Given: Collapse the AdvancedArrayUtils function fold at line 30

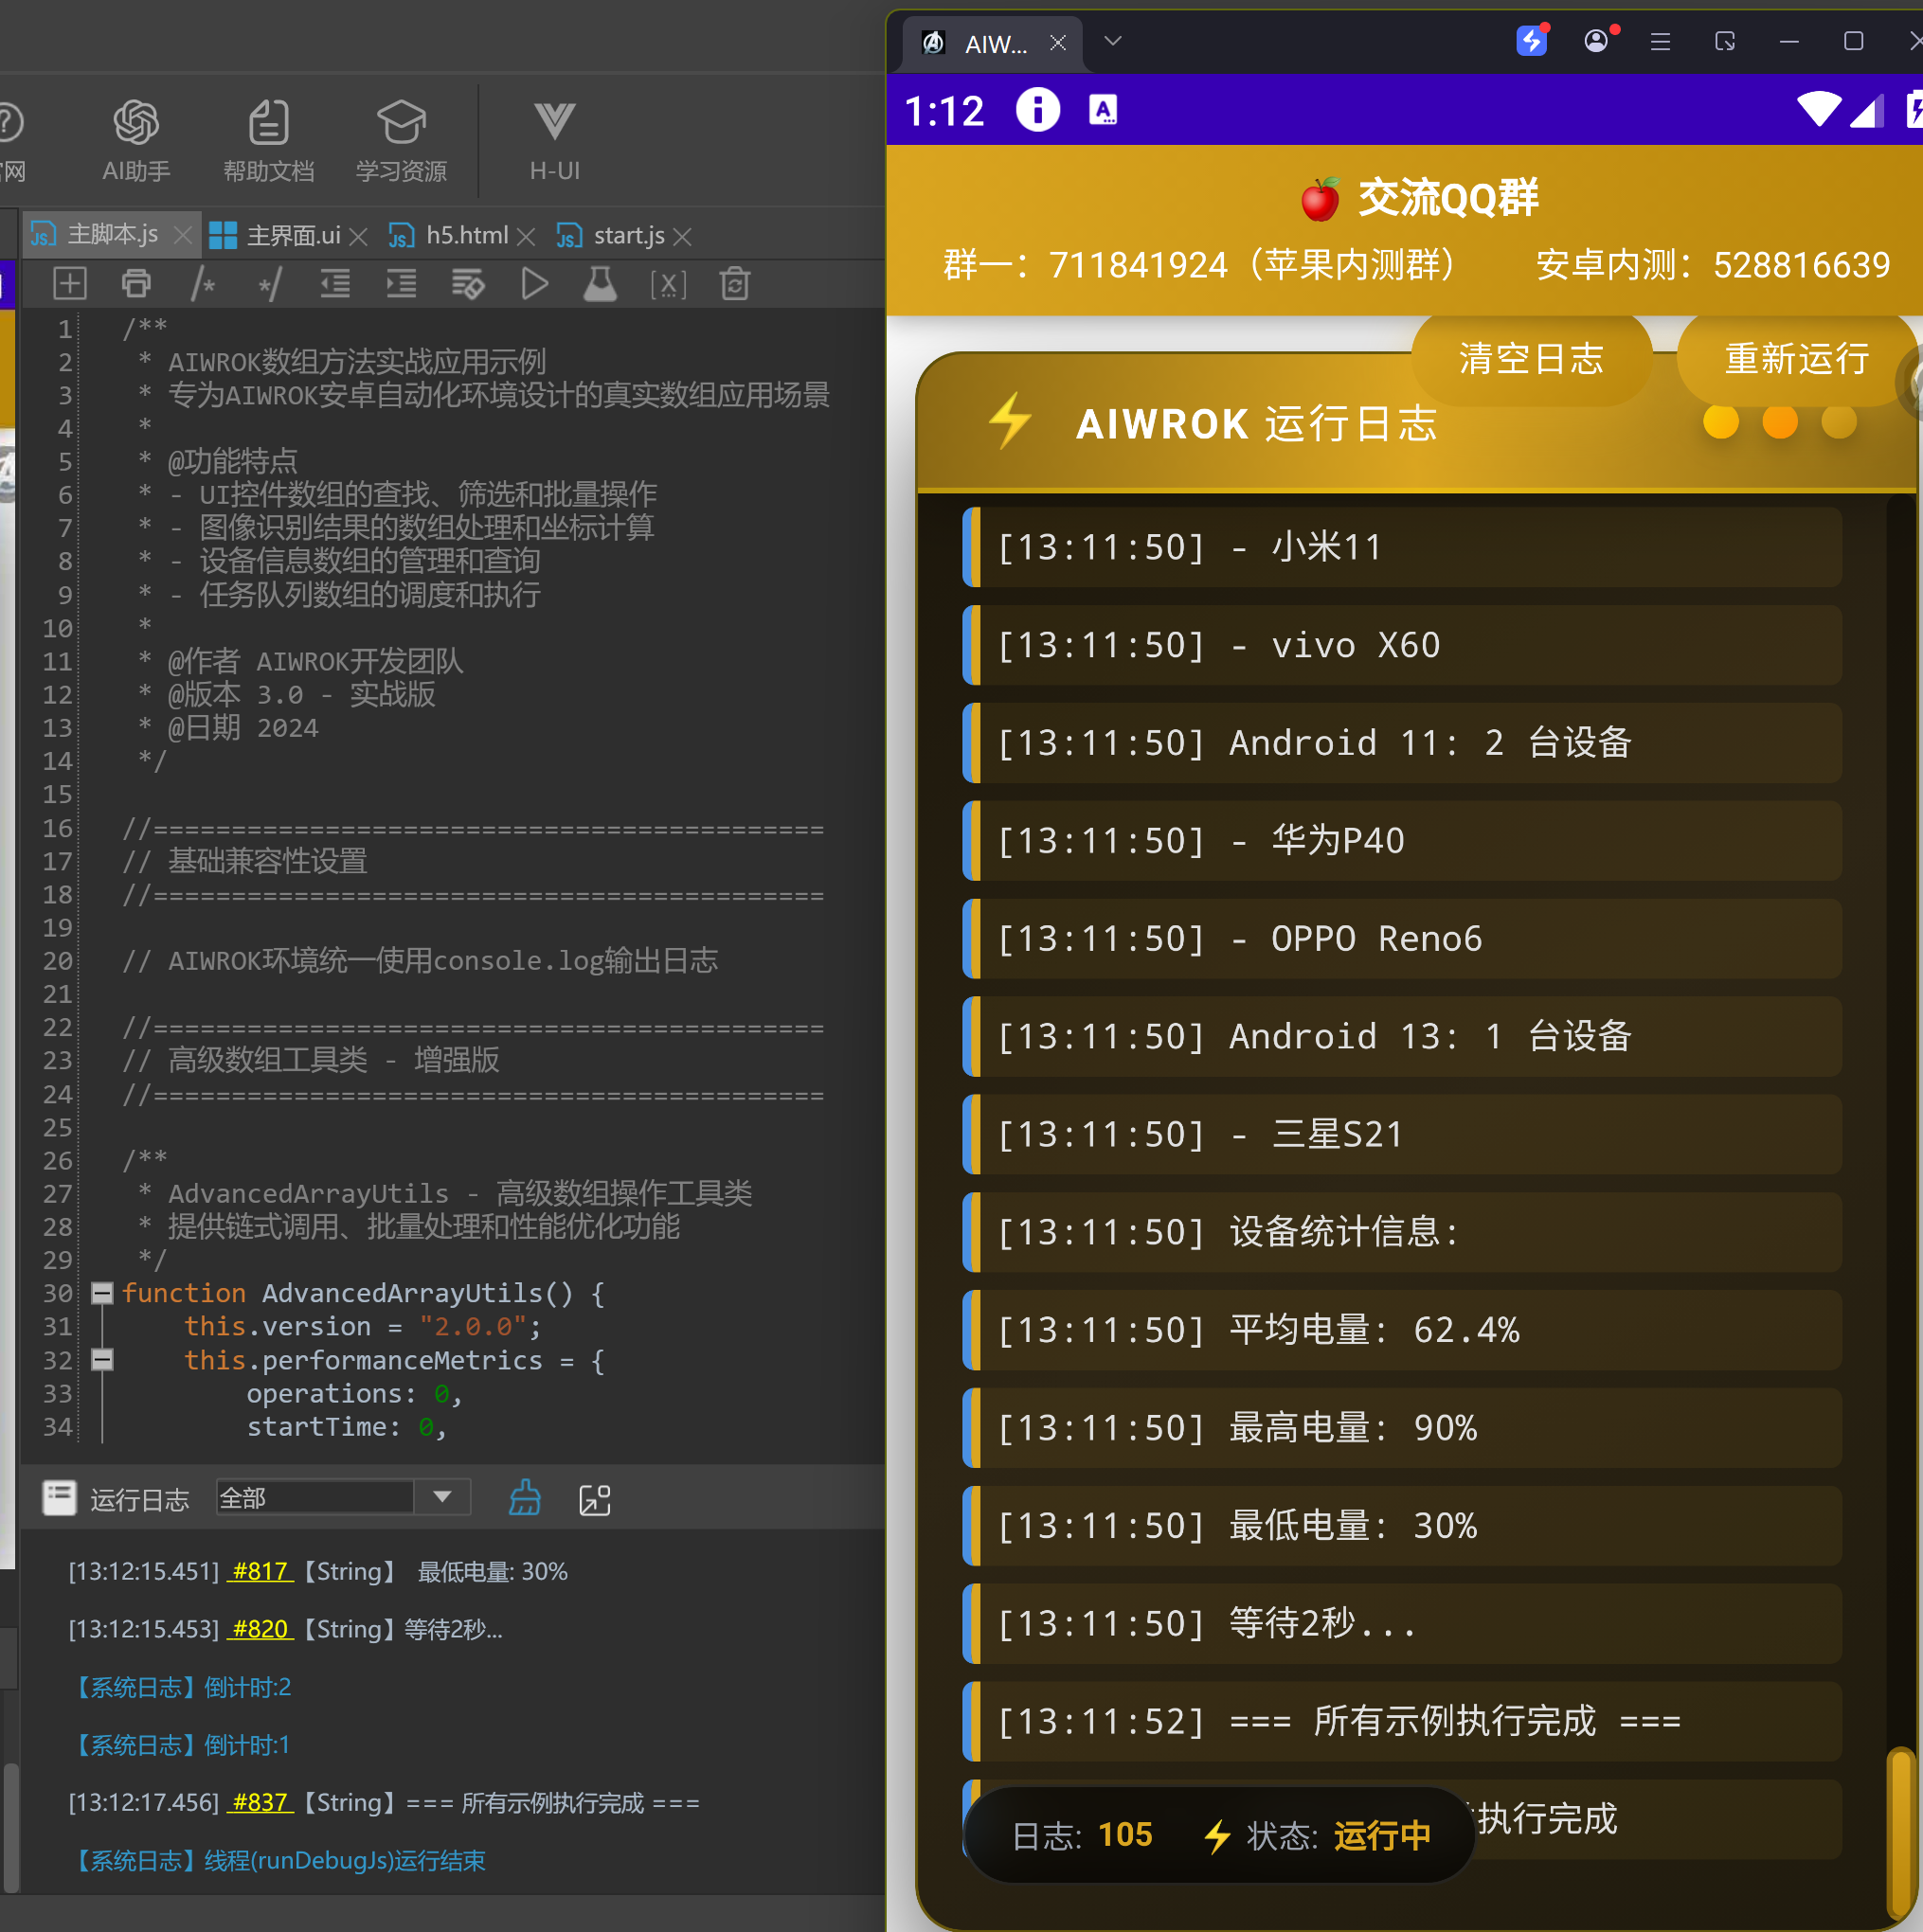Looking at the screenshot, I should pyautogui.click(x=102, y=1293).
